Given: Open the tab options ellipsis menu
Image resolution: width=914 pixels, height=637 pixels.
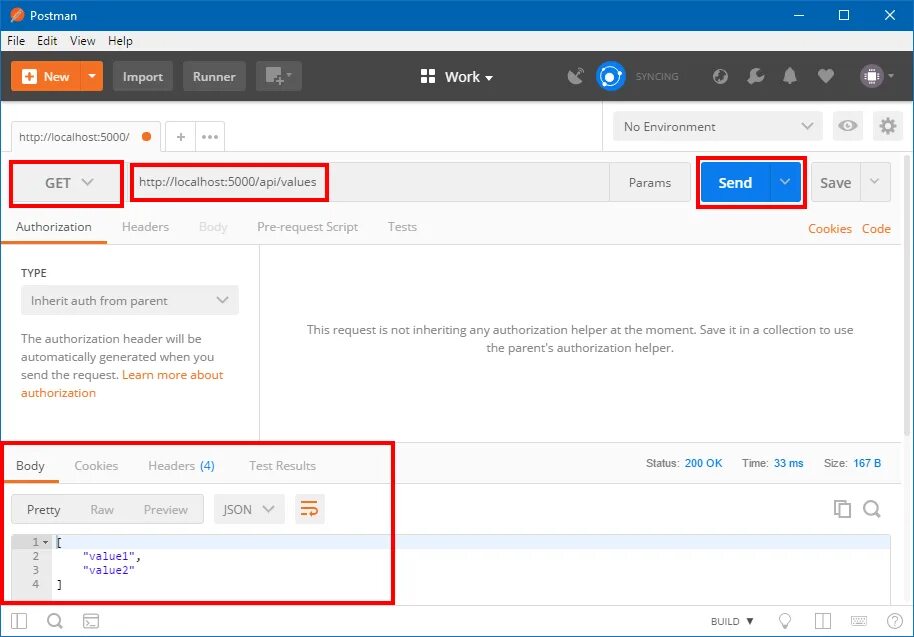Looking at the screenshot, I should tap(210, 137).
